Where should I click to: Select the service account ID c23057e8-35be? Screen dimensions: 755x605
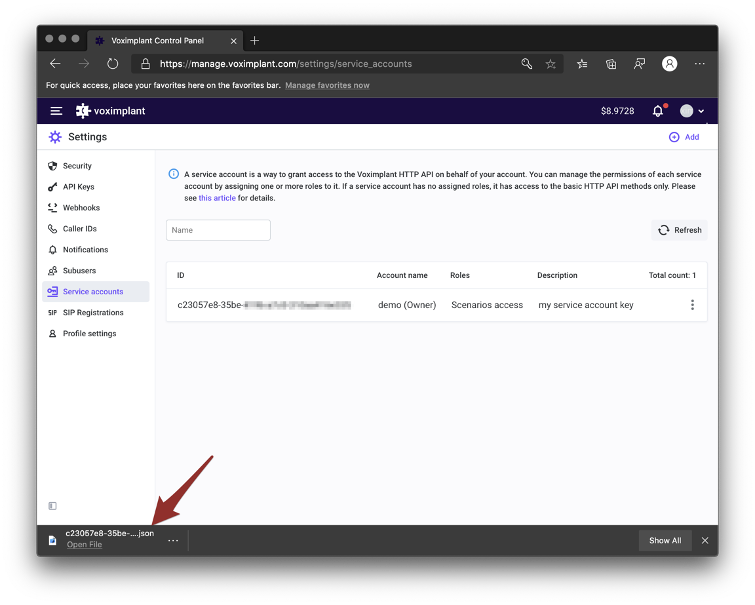[264, 305]
